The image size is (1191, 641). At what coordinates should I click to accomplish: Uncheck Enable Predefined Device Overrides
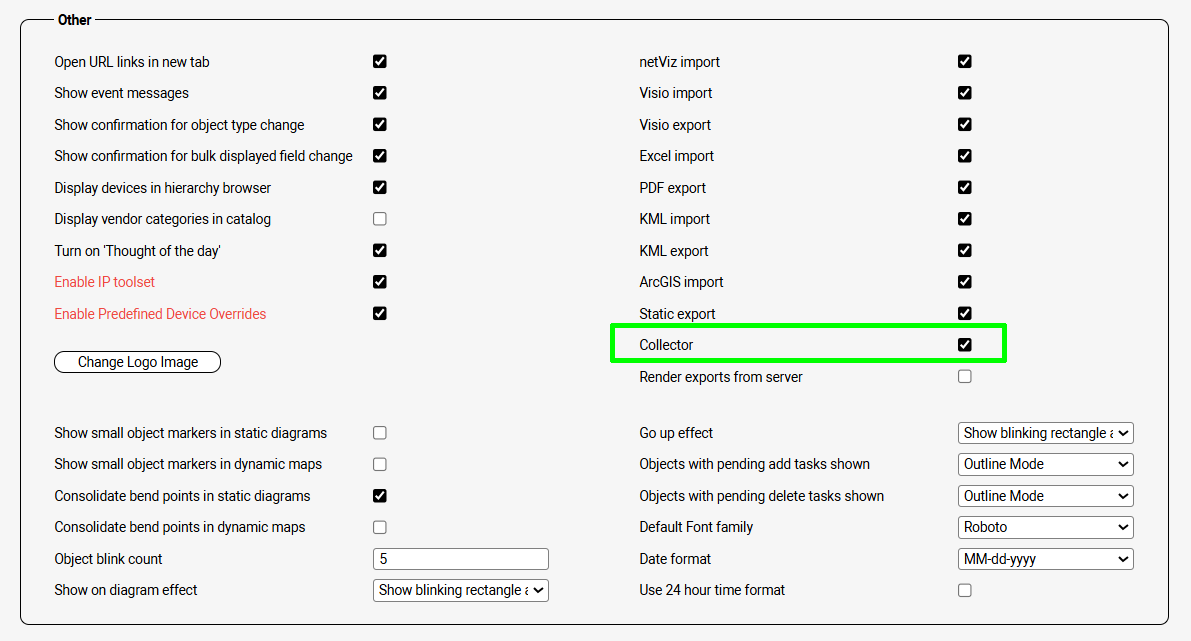point(380,313)
